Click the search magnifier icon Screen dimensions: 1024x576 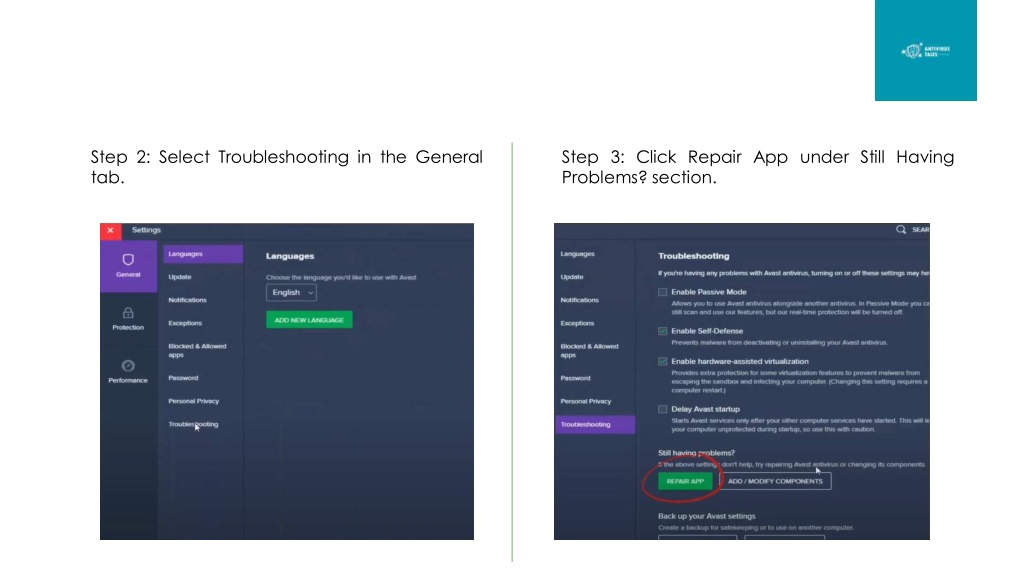[901, 230]
